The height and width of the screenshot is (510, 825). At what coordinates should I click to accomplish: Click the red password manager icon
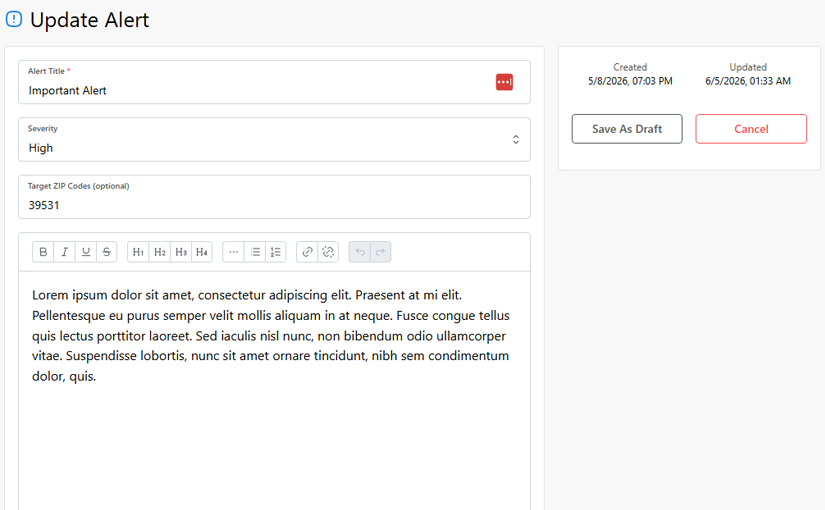tap(504, 82)
